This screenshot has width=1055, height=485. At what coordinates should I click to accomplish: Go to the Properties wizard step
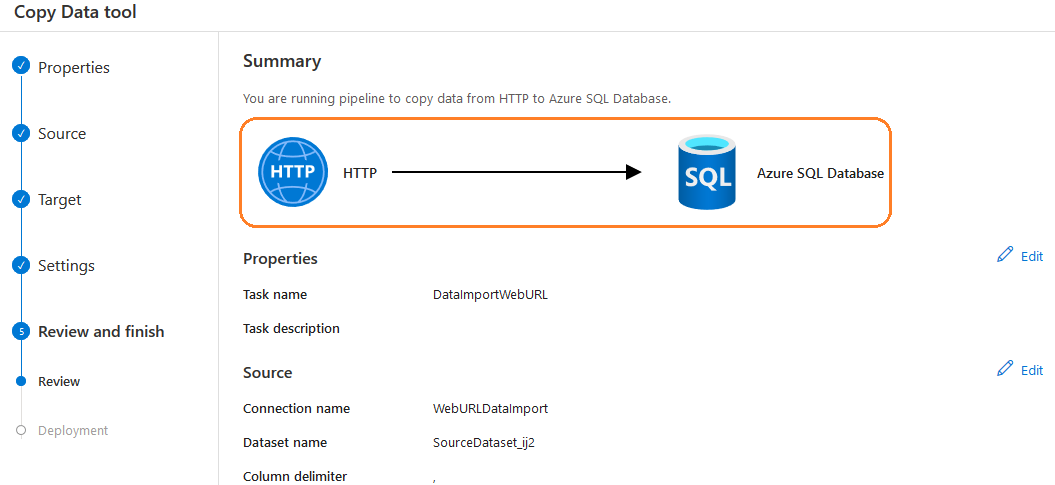tap(74, 68)
